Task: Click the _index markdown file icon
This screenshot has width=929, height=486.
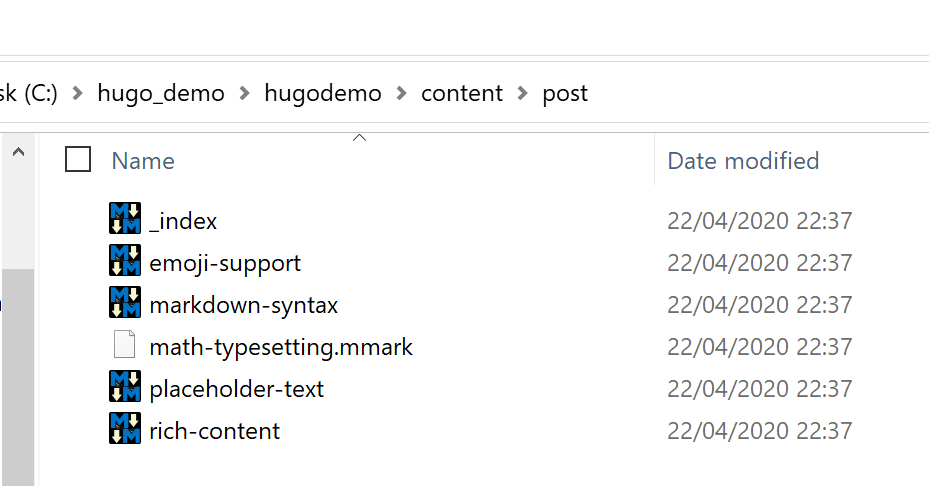Action: click(x=125, y=220)
